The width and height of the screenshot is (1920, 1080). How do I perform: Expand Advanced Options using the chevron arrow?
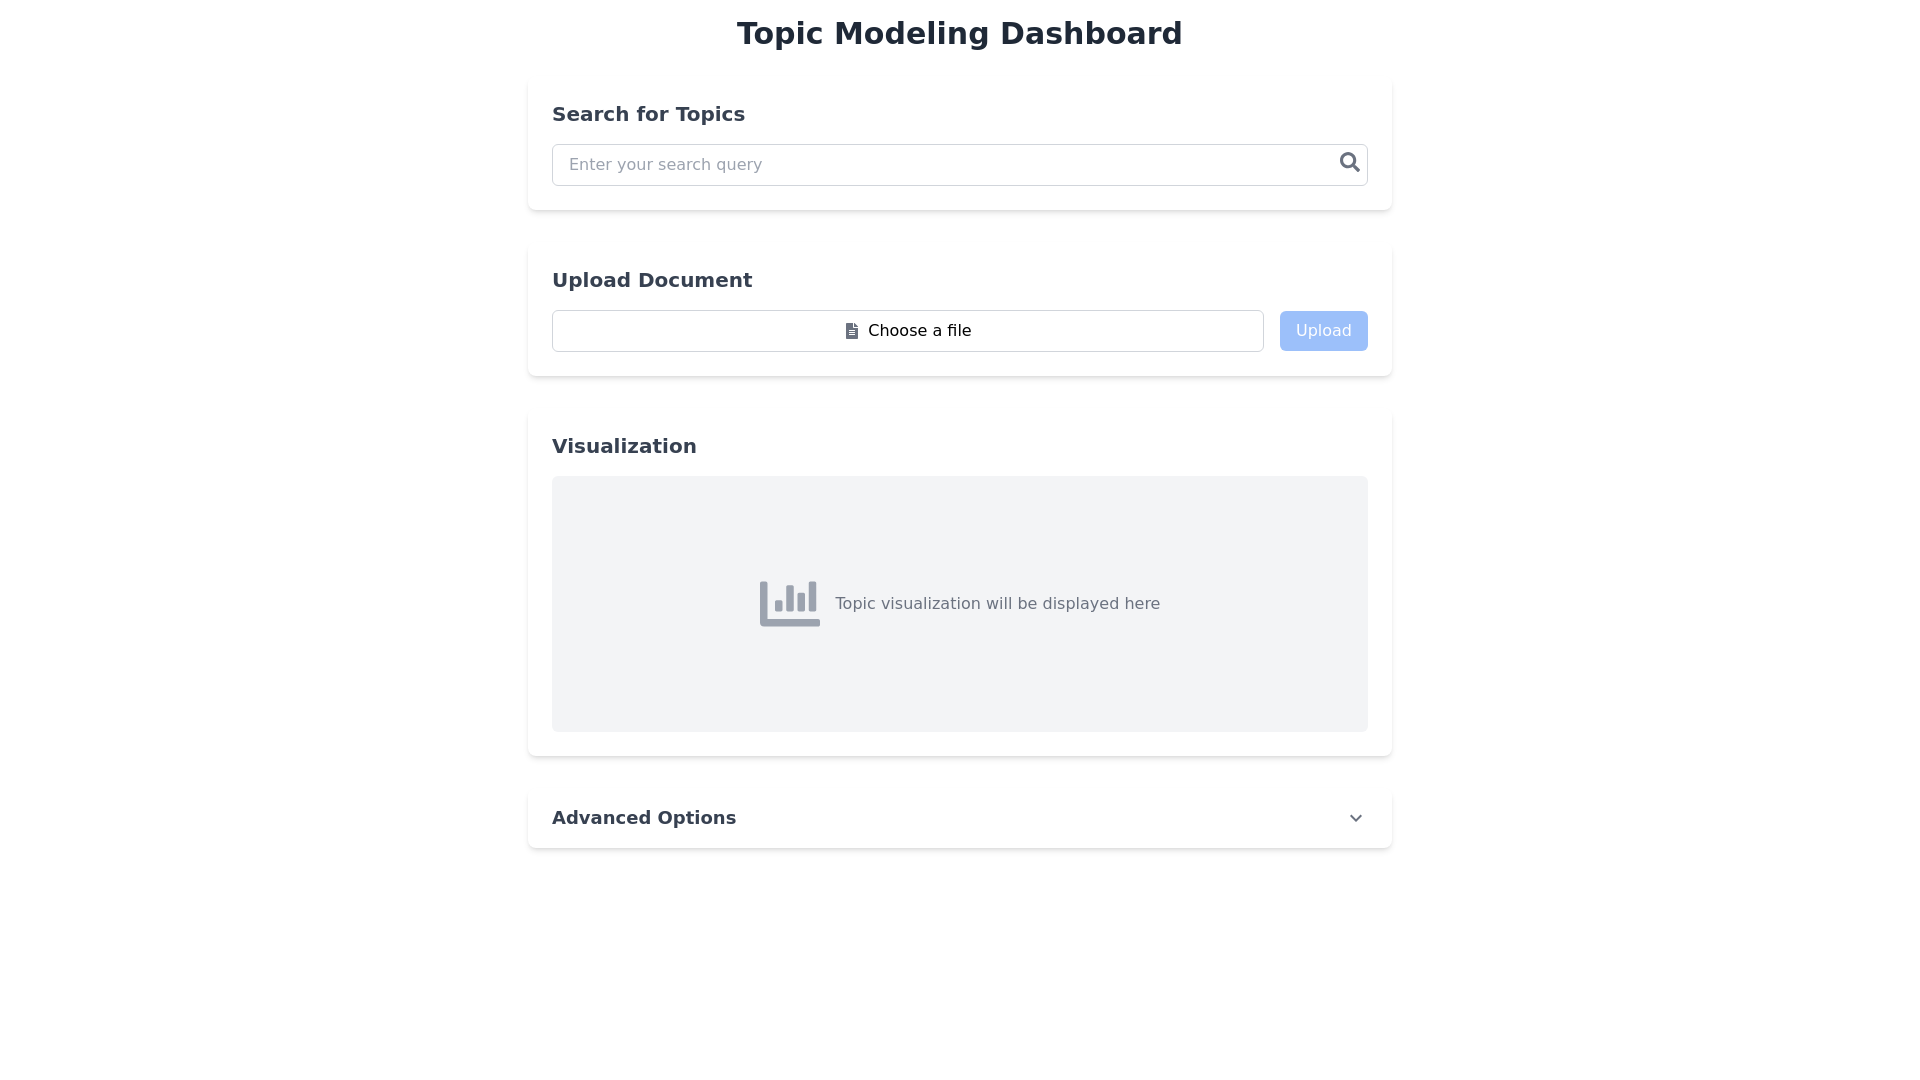(x=1356, y=818)
